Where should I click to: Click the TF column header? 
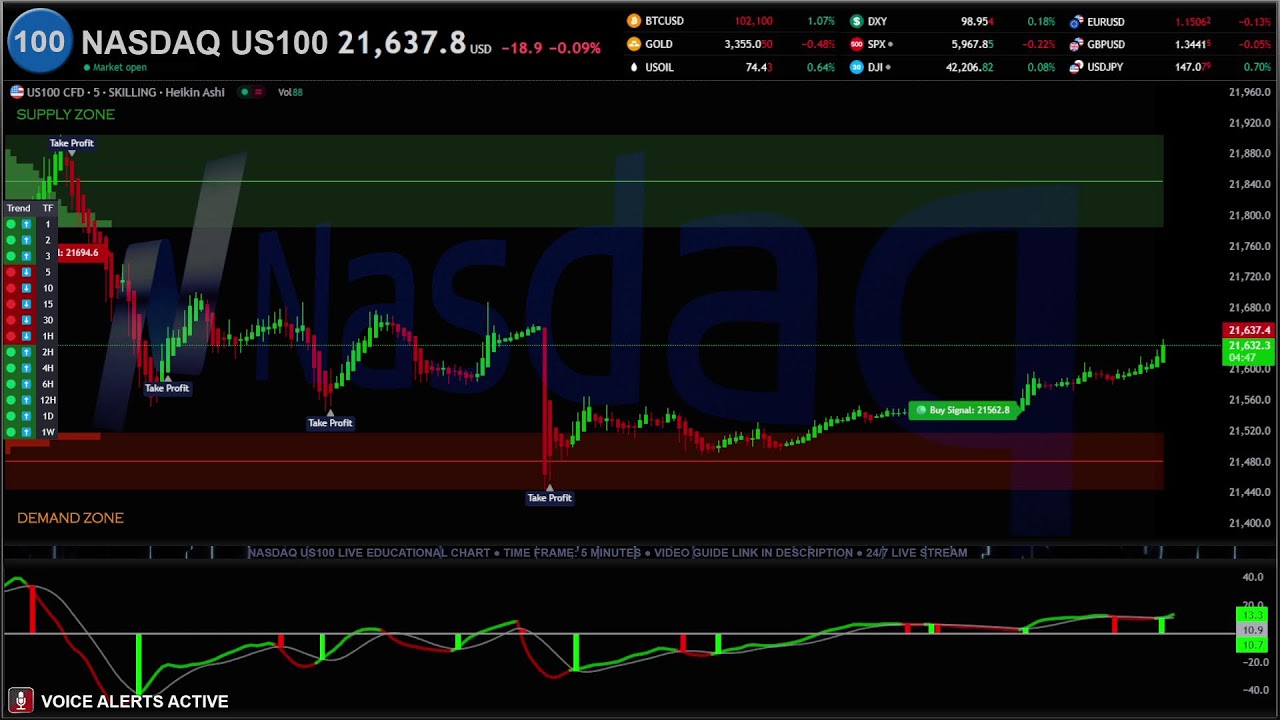click(47, 208)
